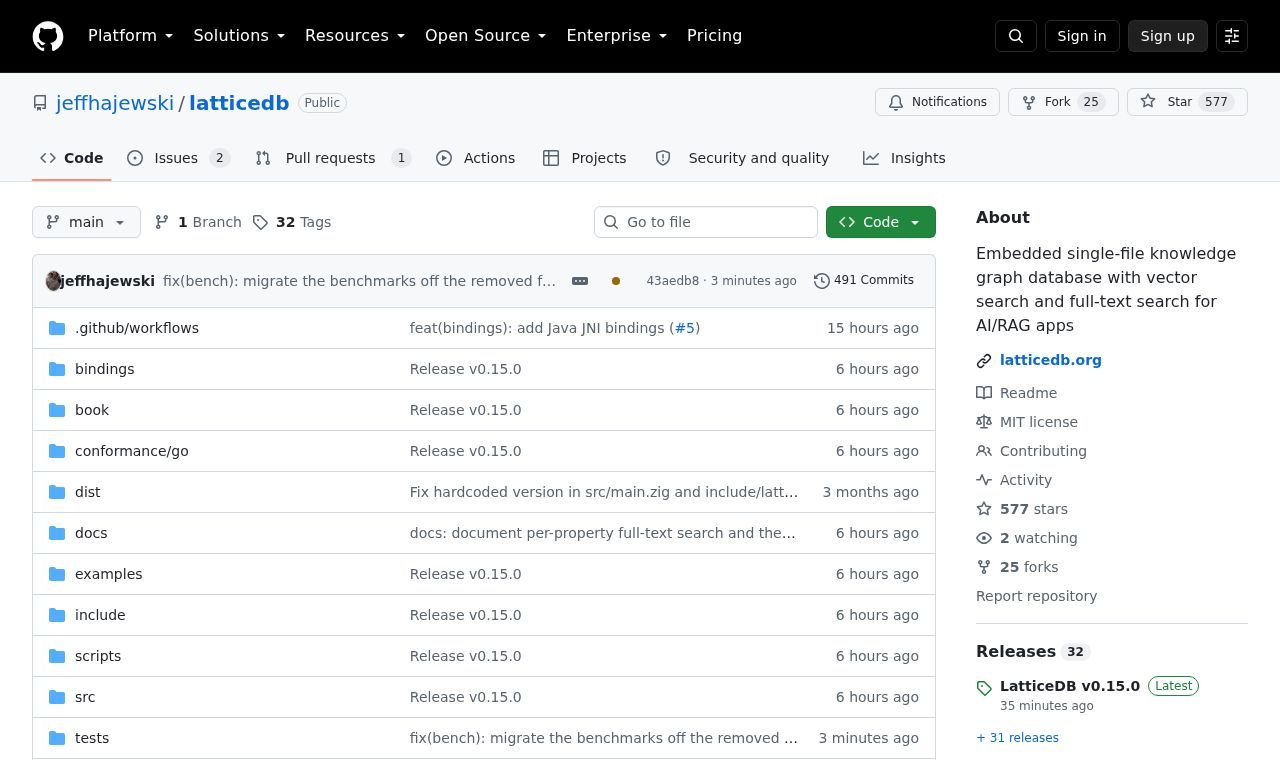Click jeffhajewski's avatar in commit bar

coord(54,281)
